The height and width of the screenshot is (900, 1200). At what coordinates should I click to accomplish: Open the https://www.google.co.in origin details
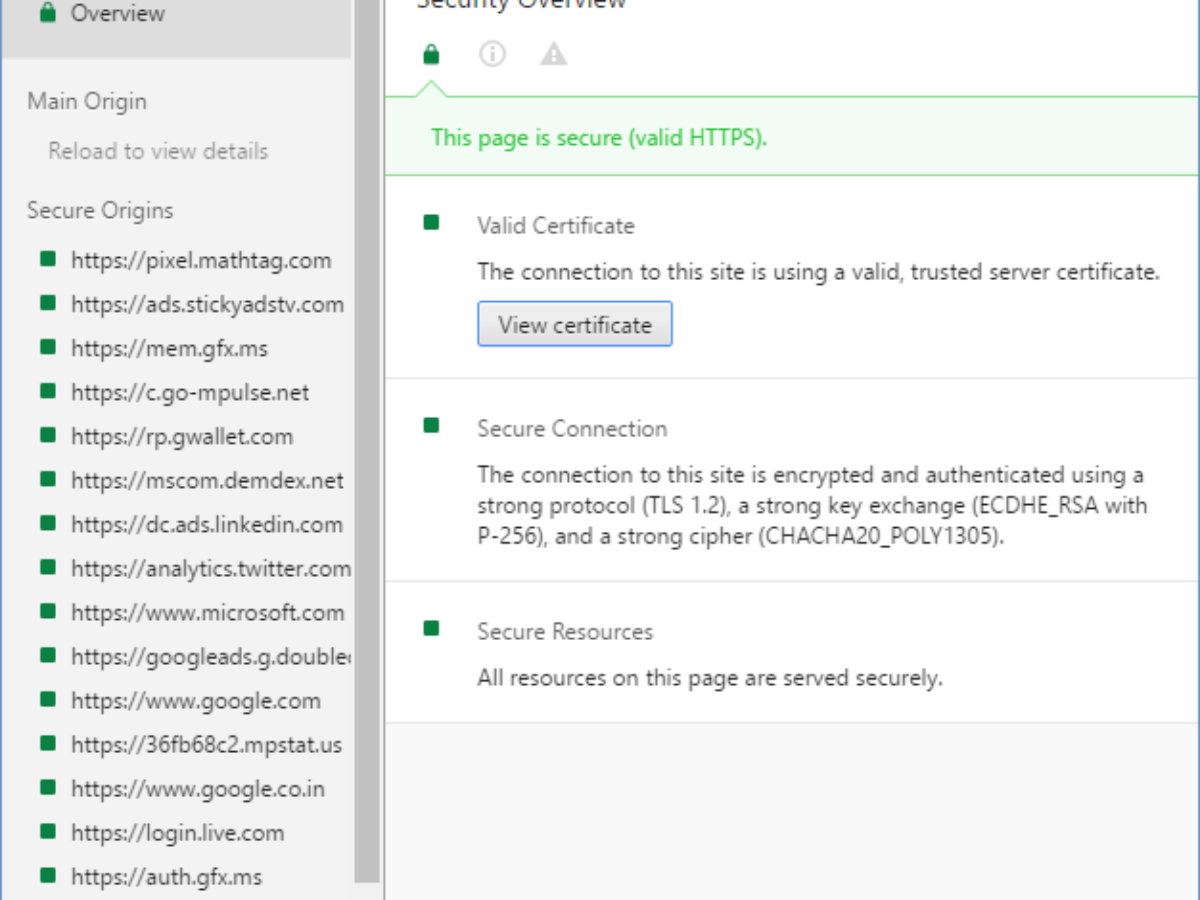point(198,788)
